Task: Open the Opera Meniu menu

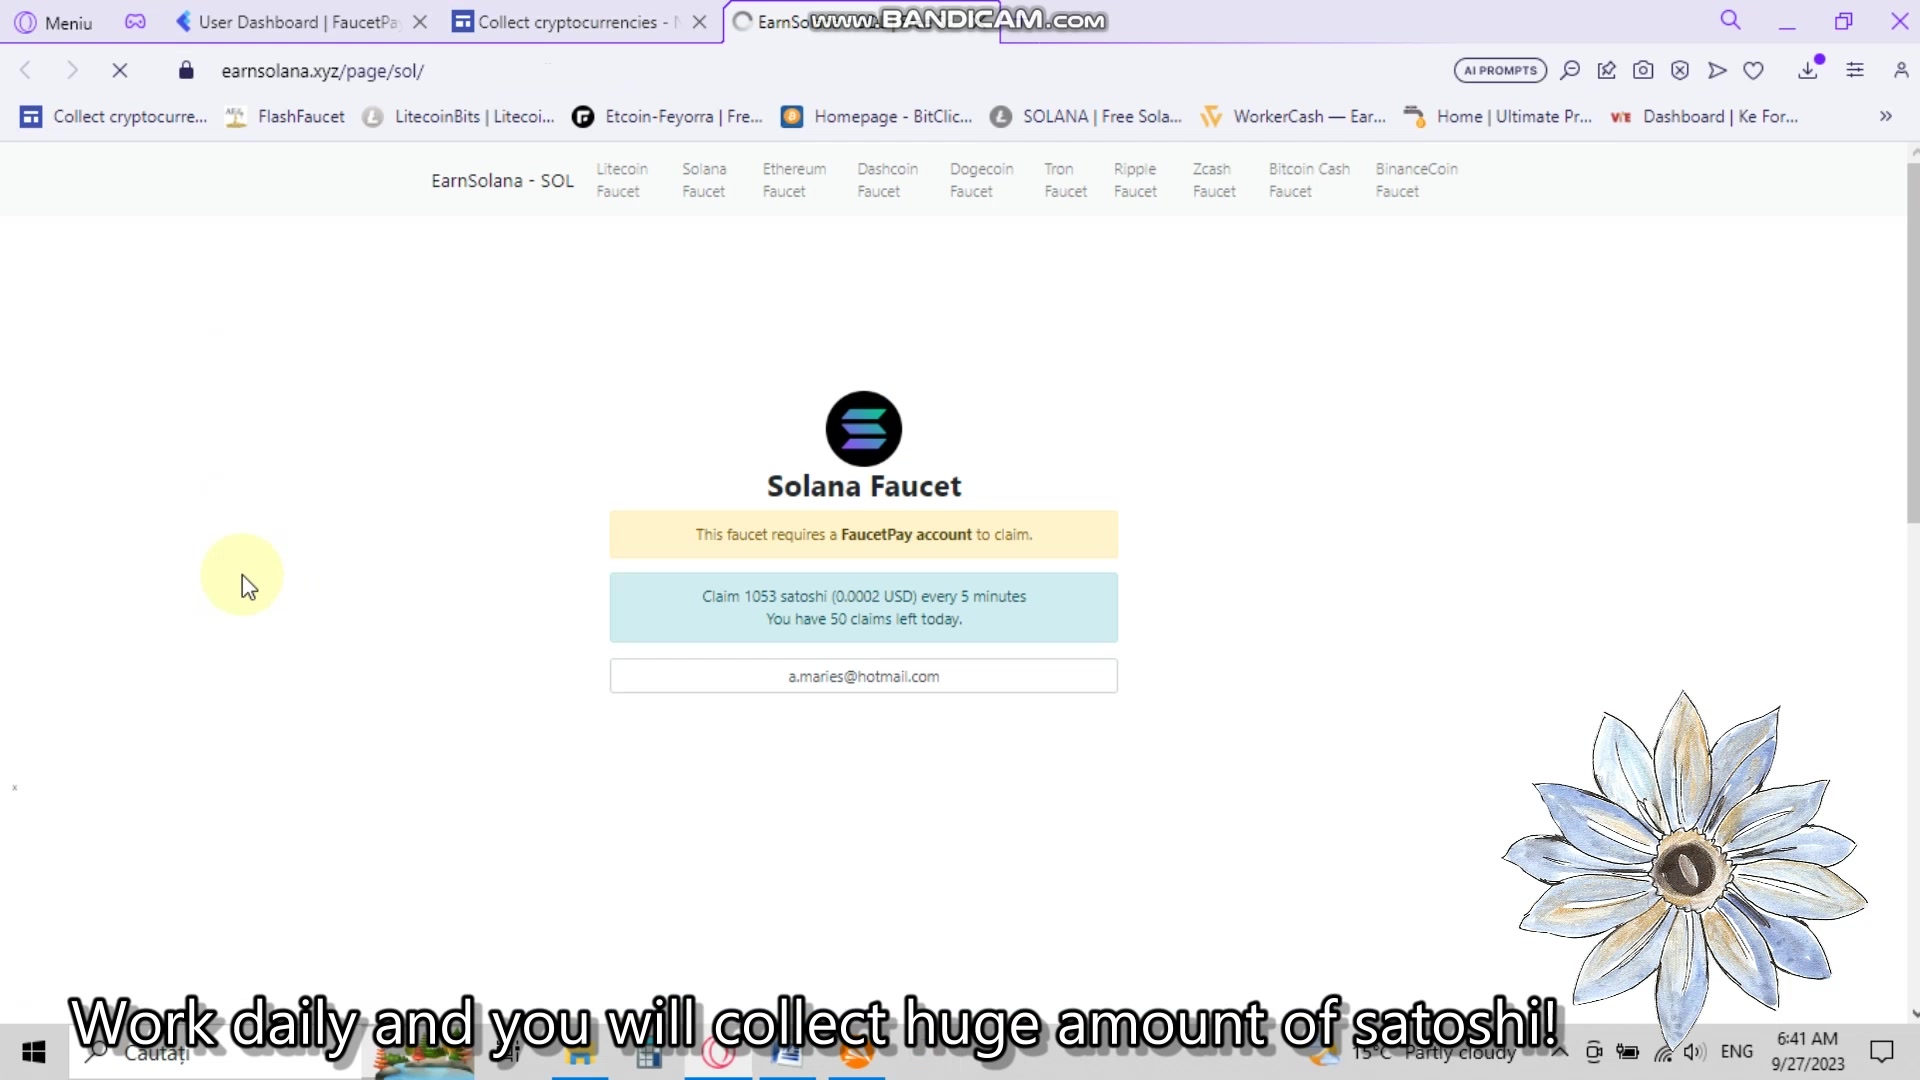Action: [x=54, y=22]
